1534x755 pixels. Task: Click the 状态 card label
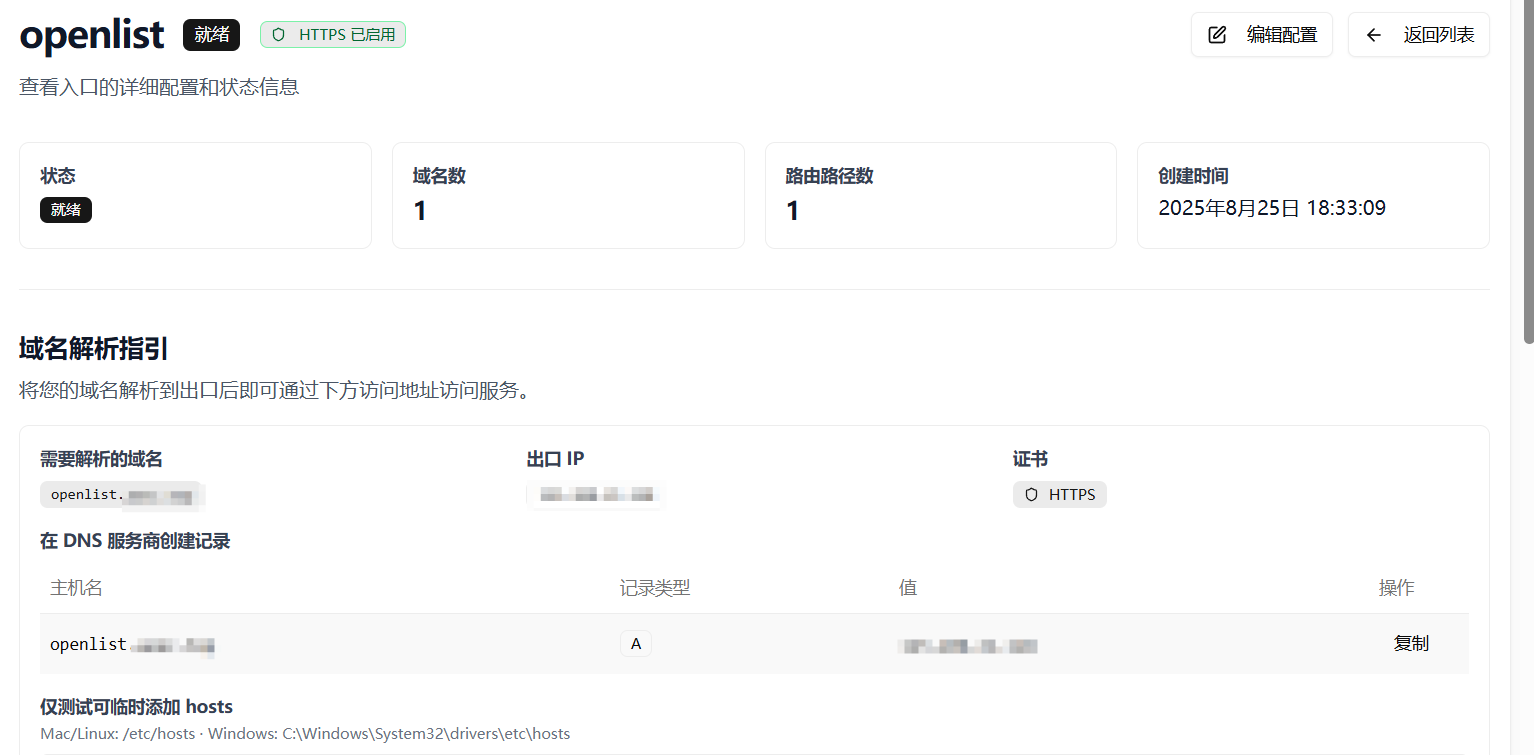58,176
